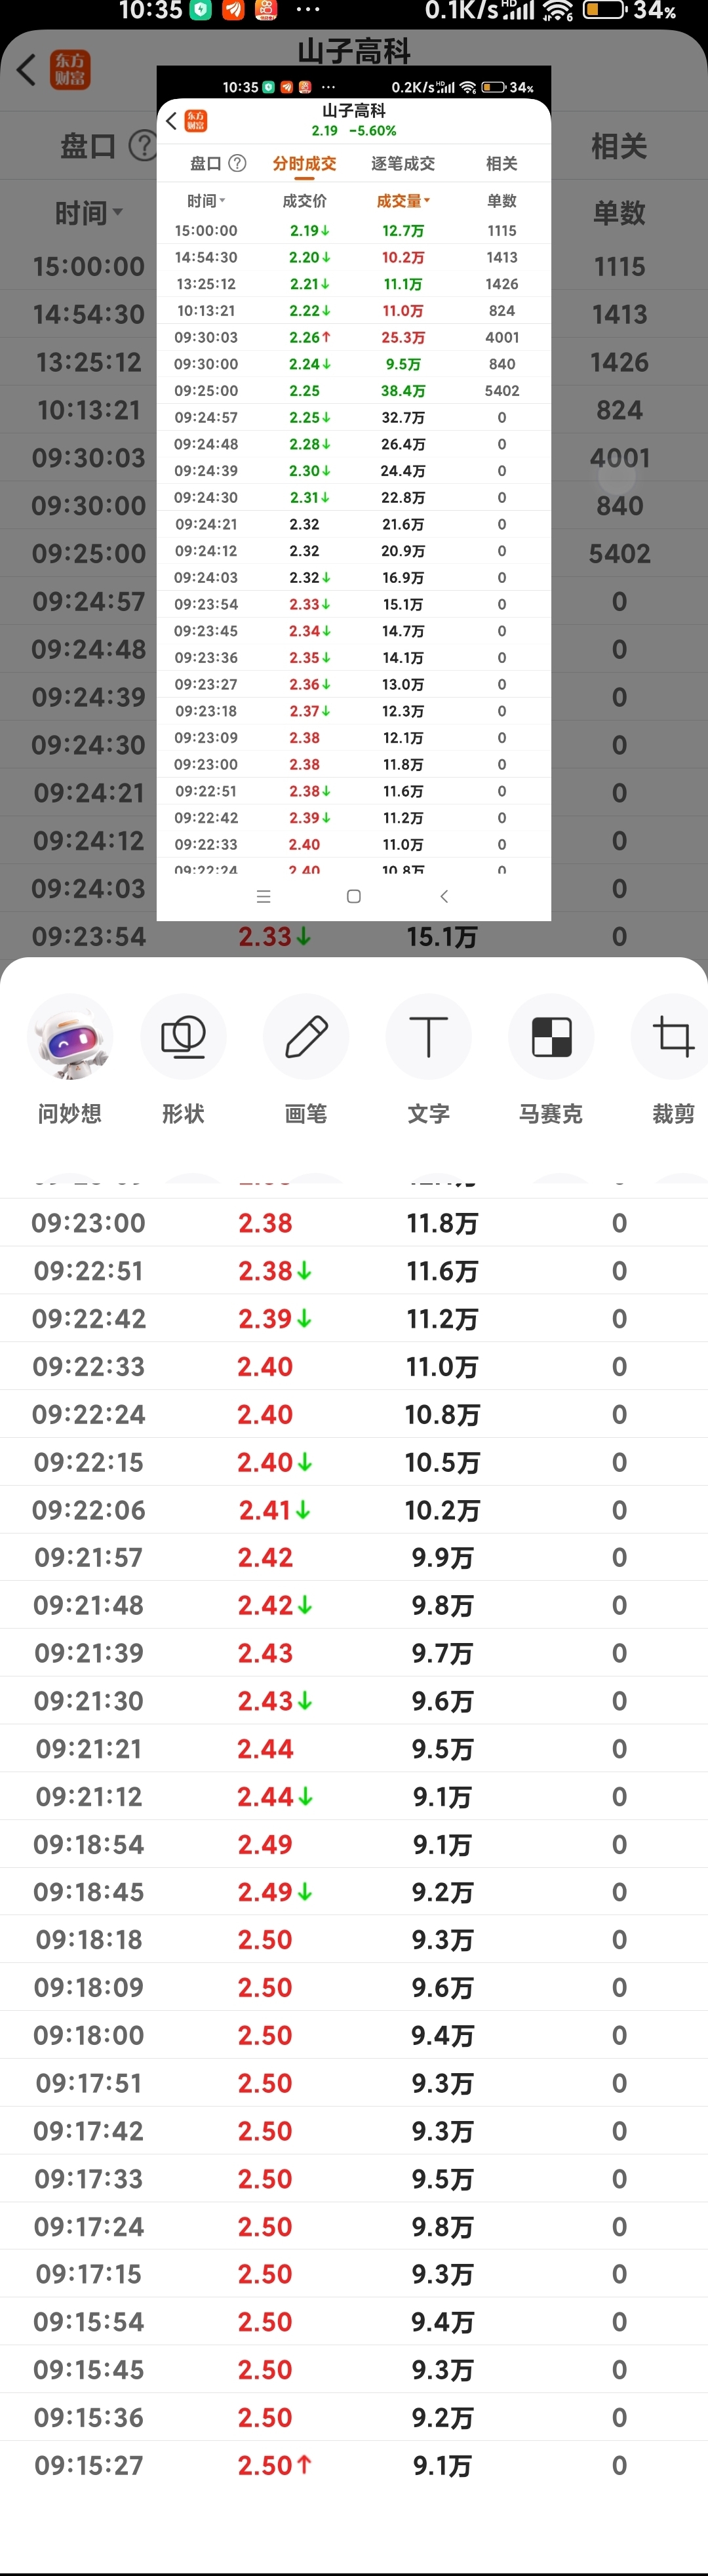Select the 画笔 pen tool icon
This screenshot has height=2576, width=708.
tap(306, 1037)
